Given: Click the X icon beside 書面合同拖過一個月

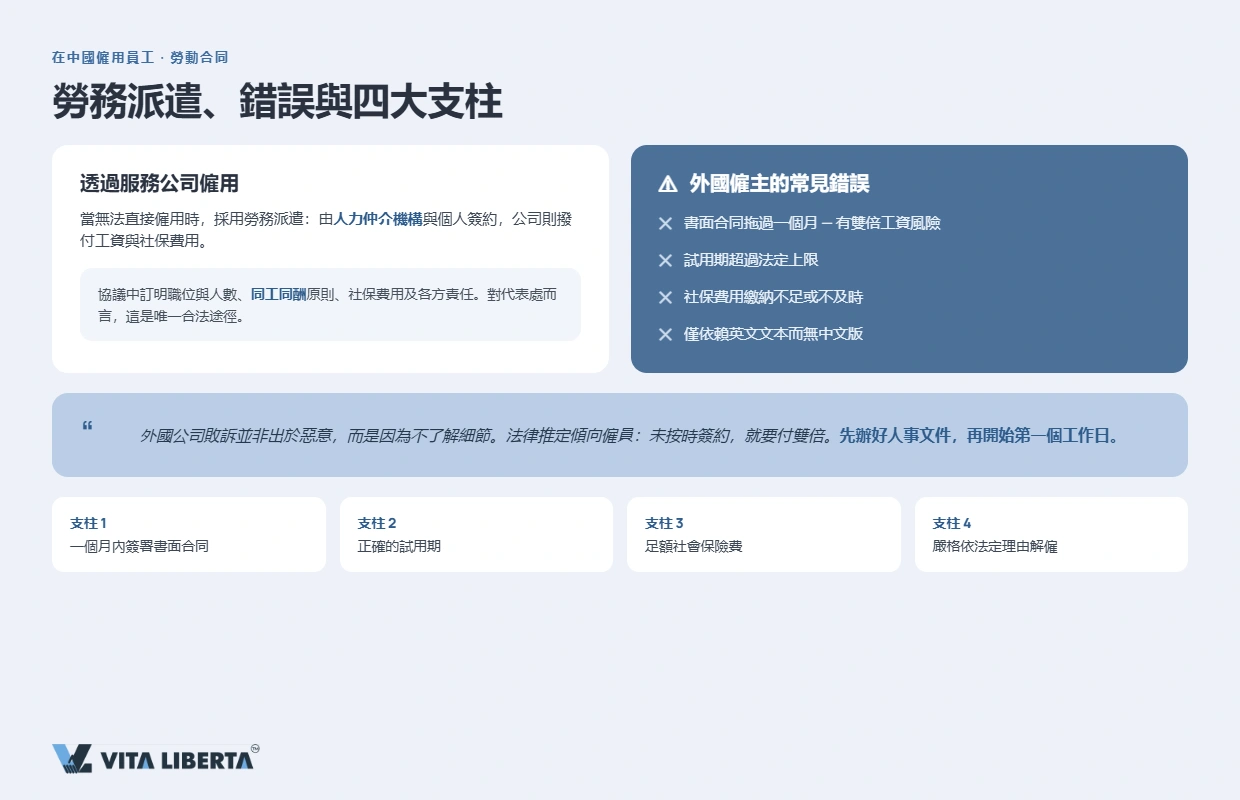Looking at the screenshot, I should point(665,224).
